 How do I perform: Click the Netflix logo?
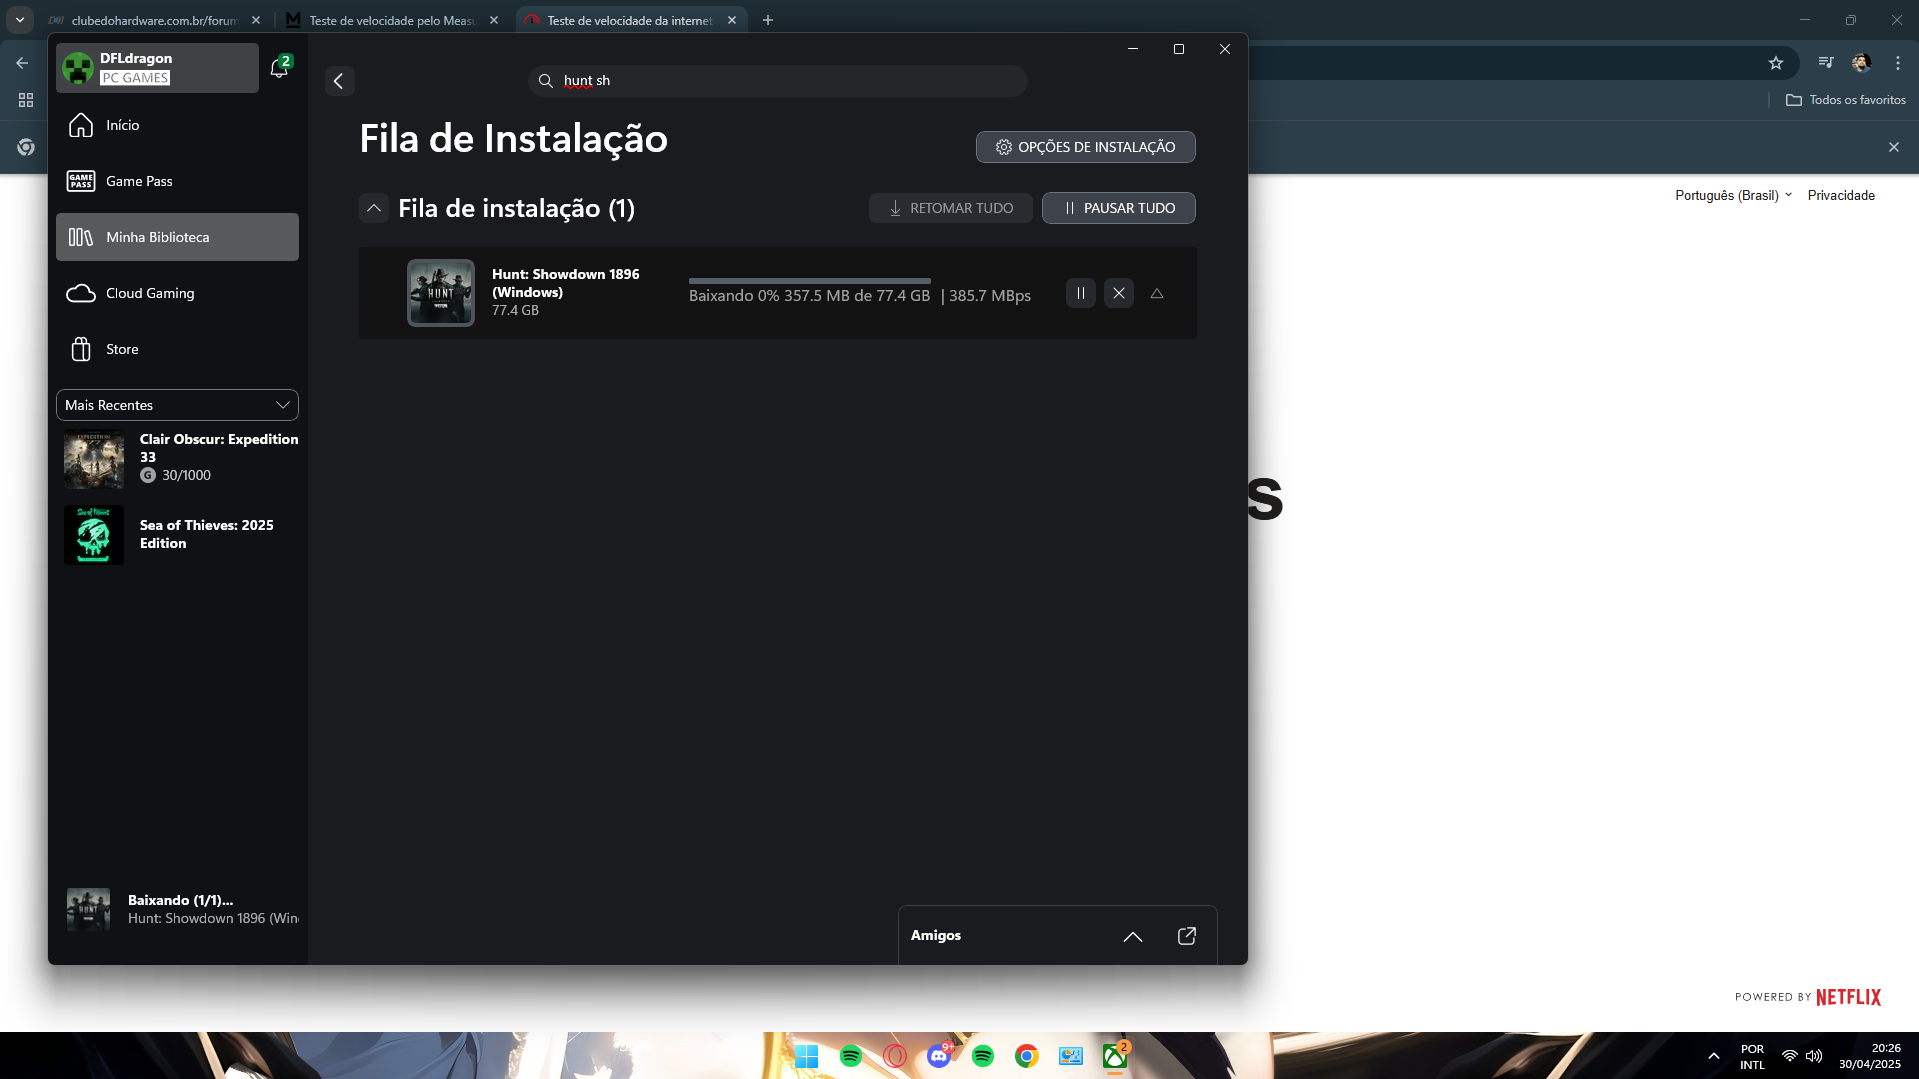click(1848, 997)
